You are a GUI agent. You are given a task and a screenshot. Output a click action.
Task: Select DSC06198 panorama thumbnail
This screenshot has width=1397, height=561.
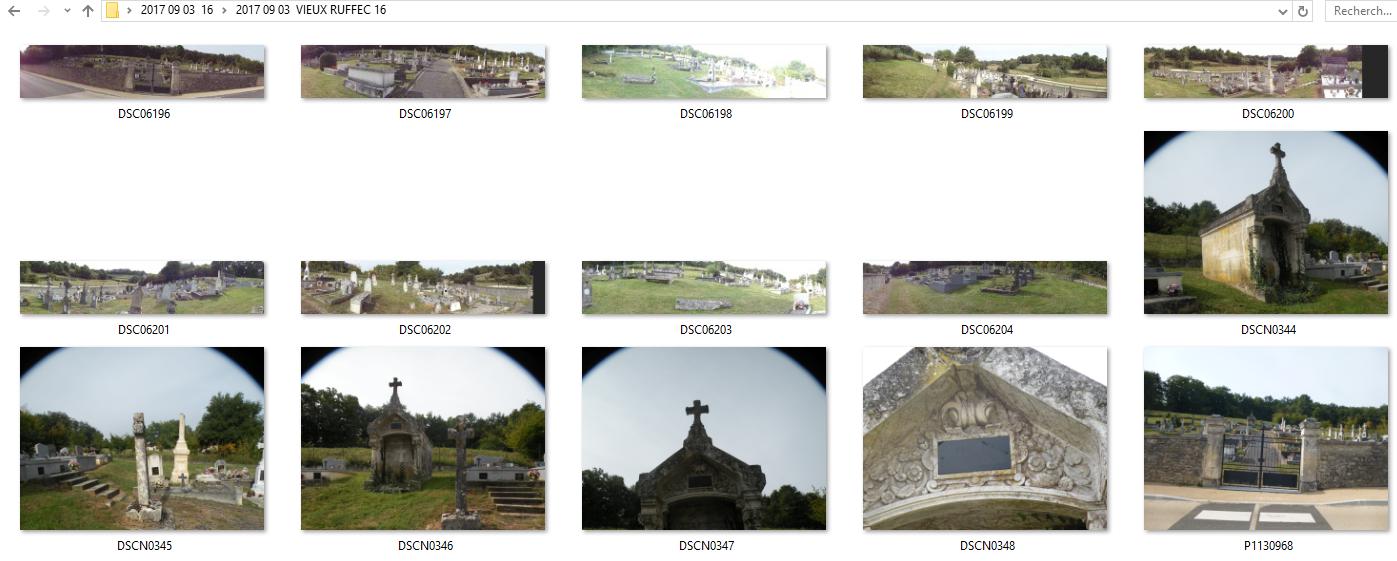click(x=704, y=71)
